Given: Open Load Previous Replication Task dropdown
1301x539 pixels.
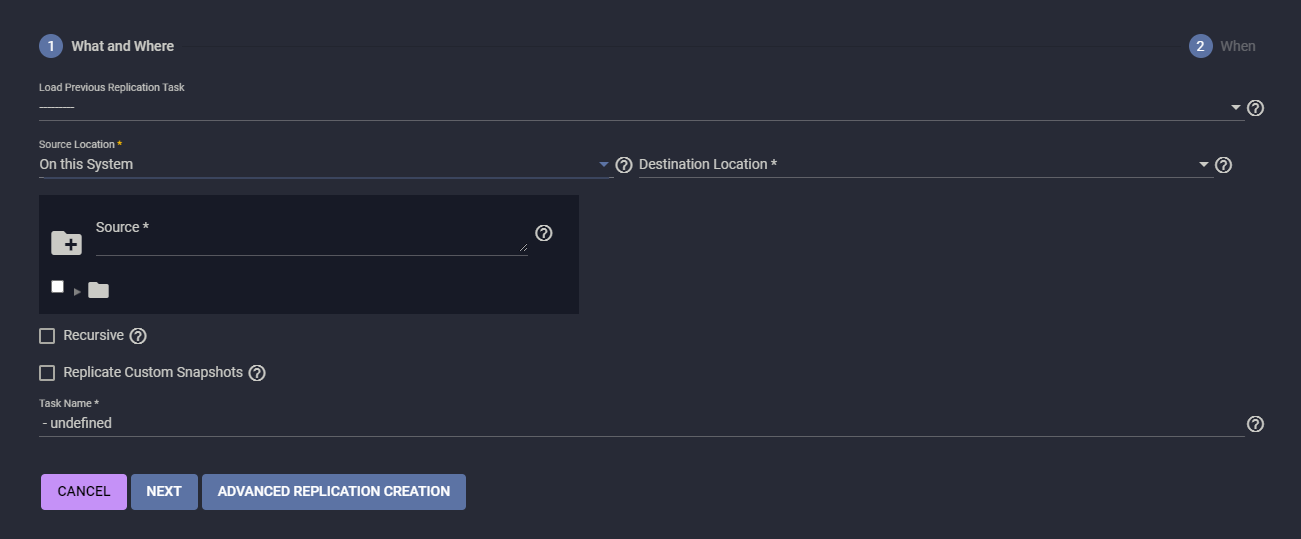Looking at the screenshot, I should pos(640,106).
